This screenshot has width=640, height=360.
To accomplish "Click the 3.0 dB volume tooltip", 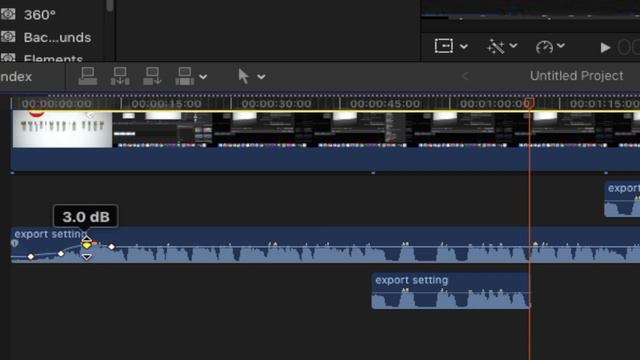I will click(x=86, y=216).
